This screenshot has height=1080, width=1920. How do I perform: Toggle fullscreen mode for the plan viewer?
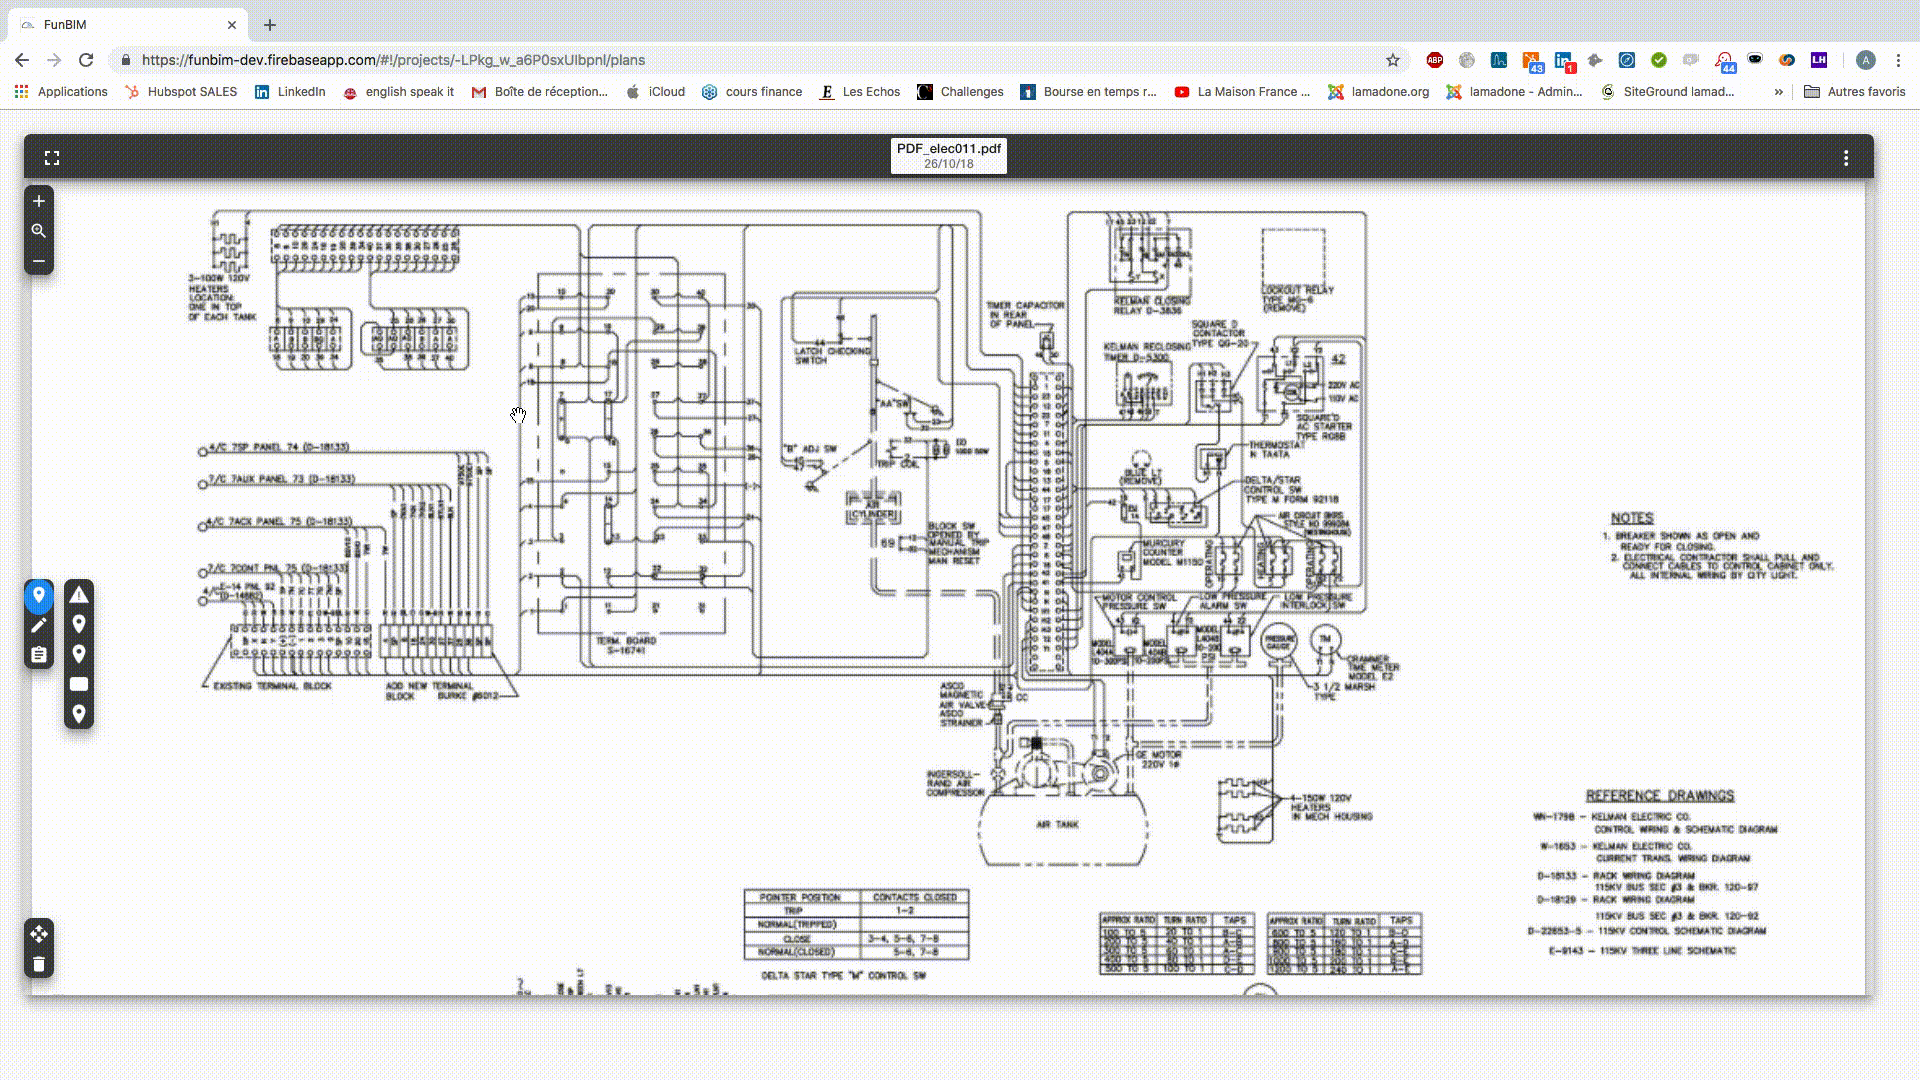(52, 158)
